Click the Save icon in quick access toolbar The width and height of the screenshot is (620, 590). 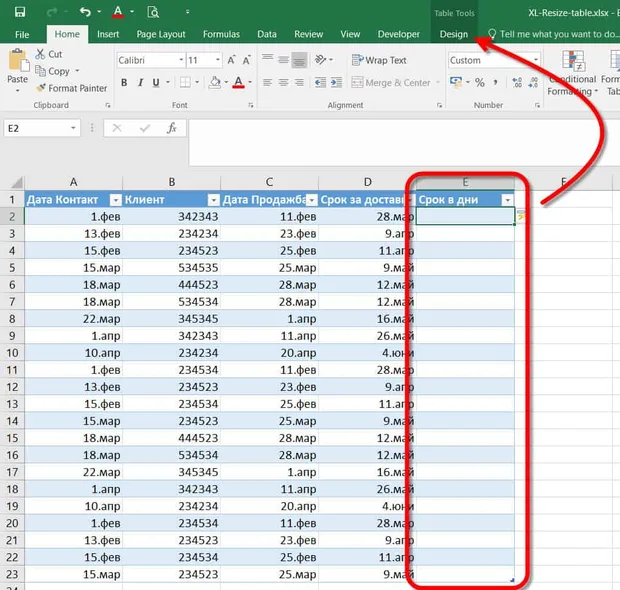point(20,12)
